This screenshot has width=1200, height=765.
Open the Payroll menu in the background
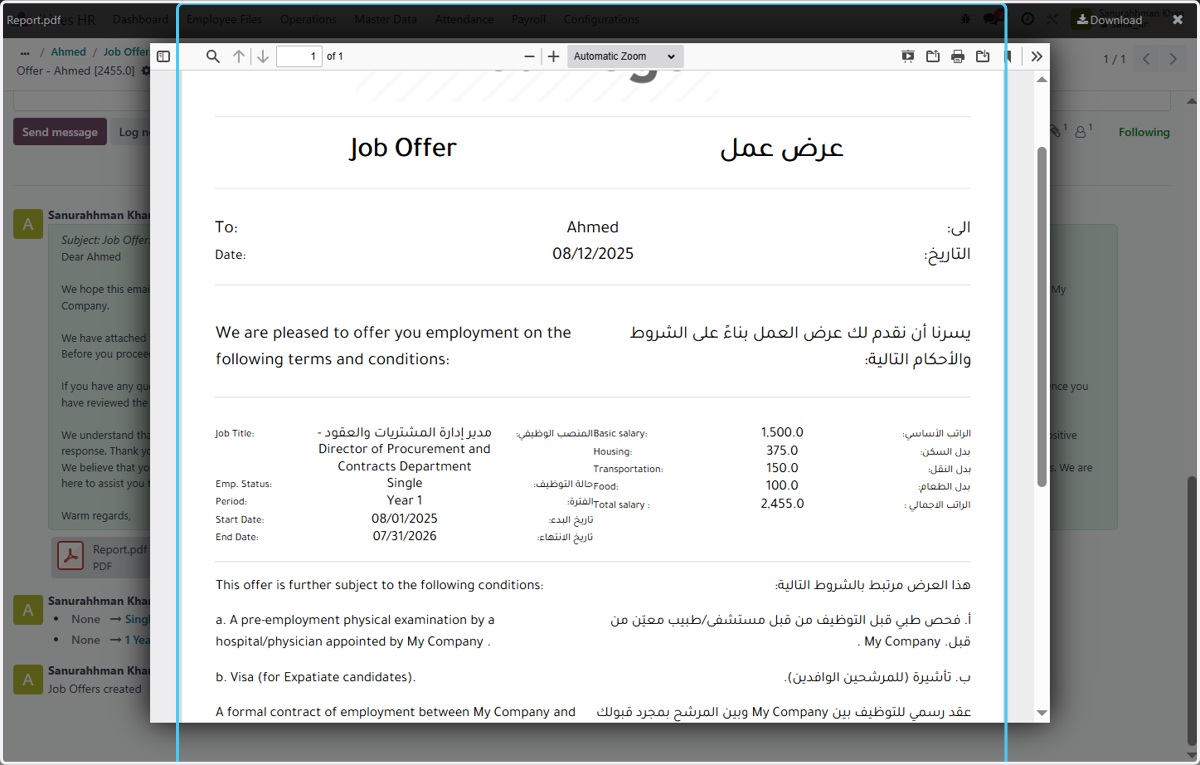pos(528,19)
